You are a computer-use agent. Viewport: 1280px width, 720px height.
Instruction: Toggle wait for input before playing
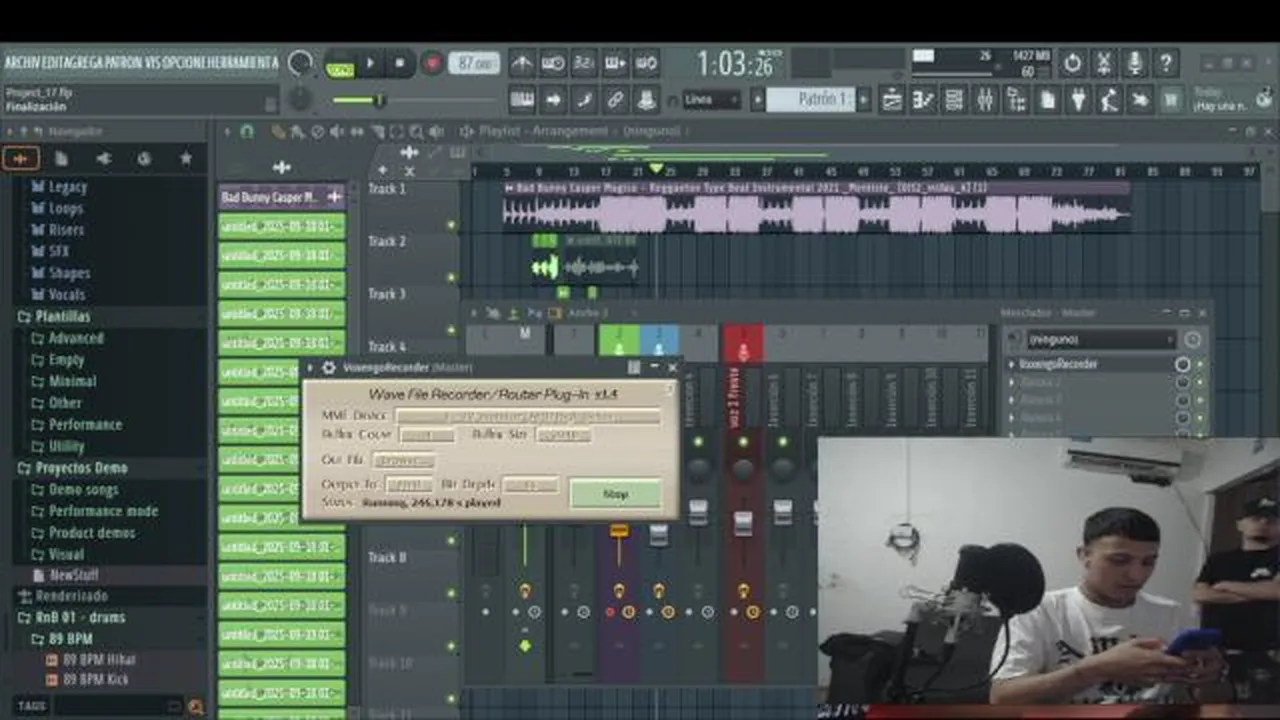(553, 64)
